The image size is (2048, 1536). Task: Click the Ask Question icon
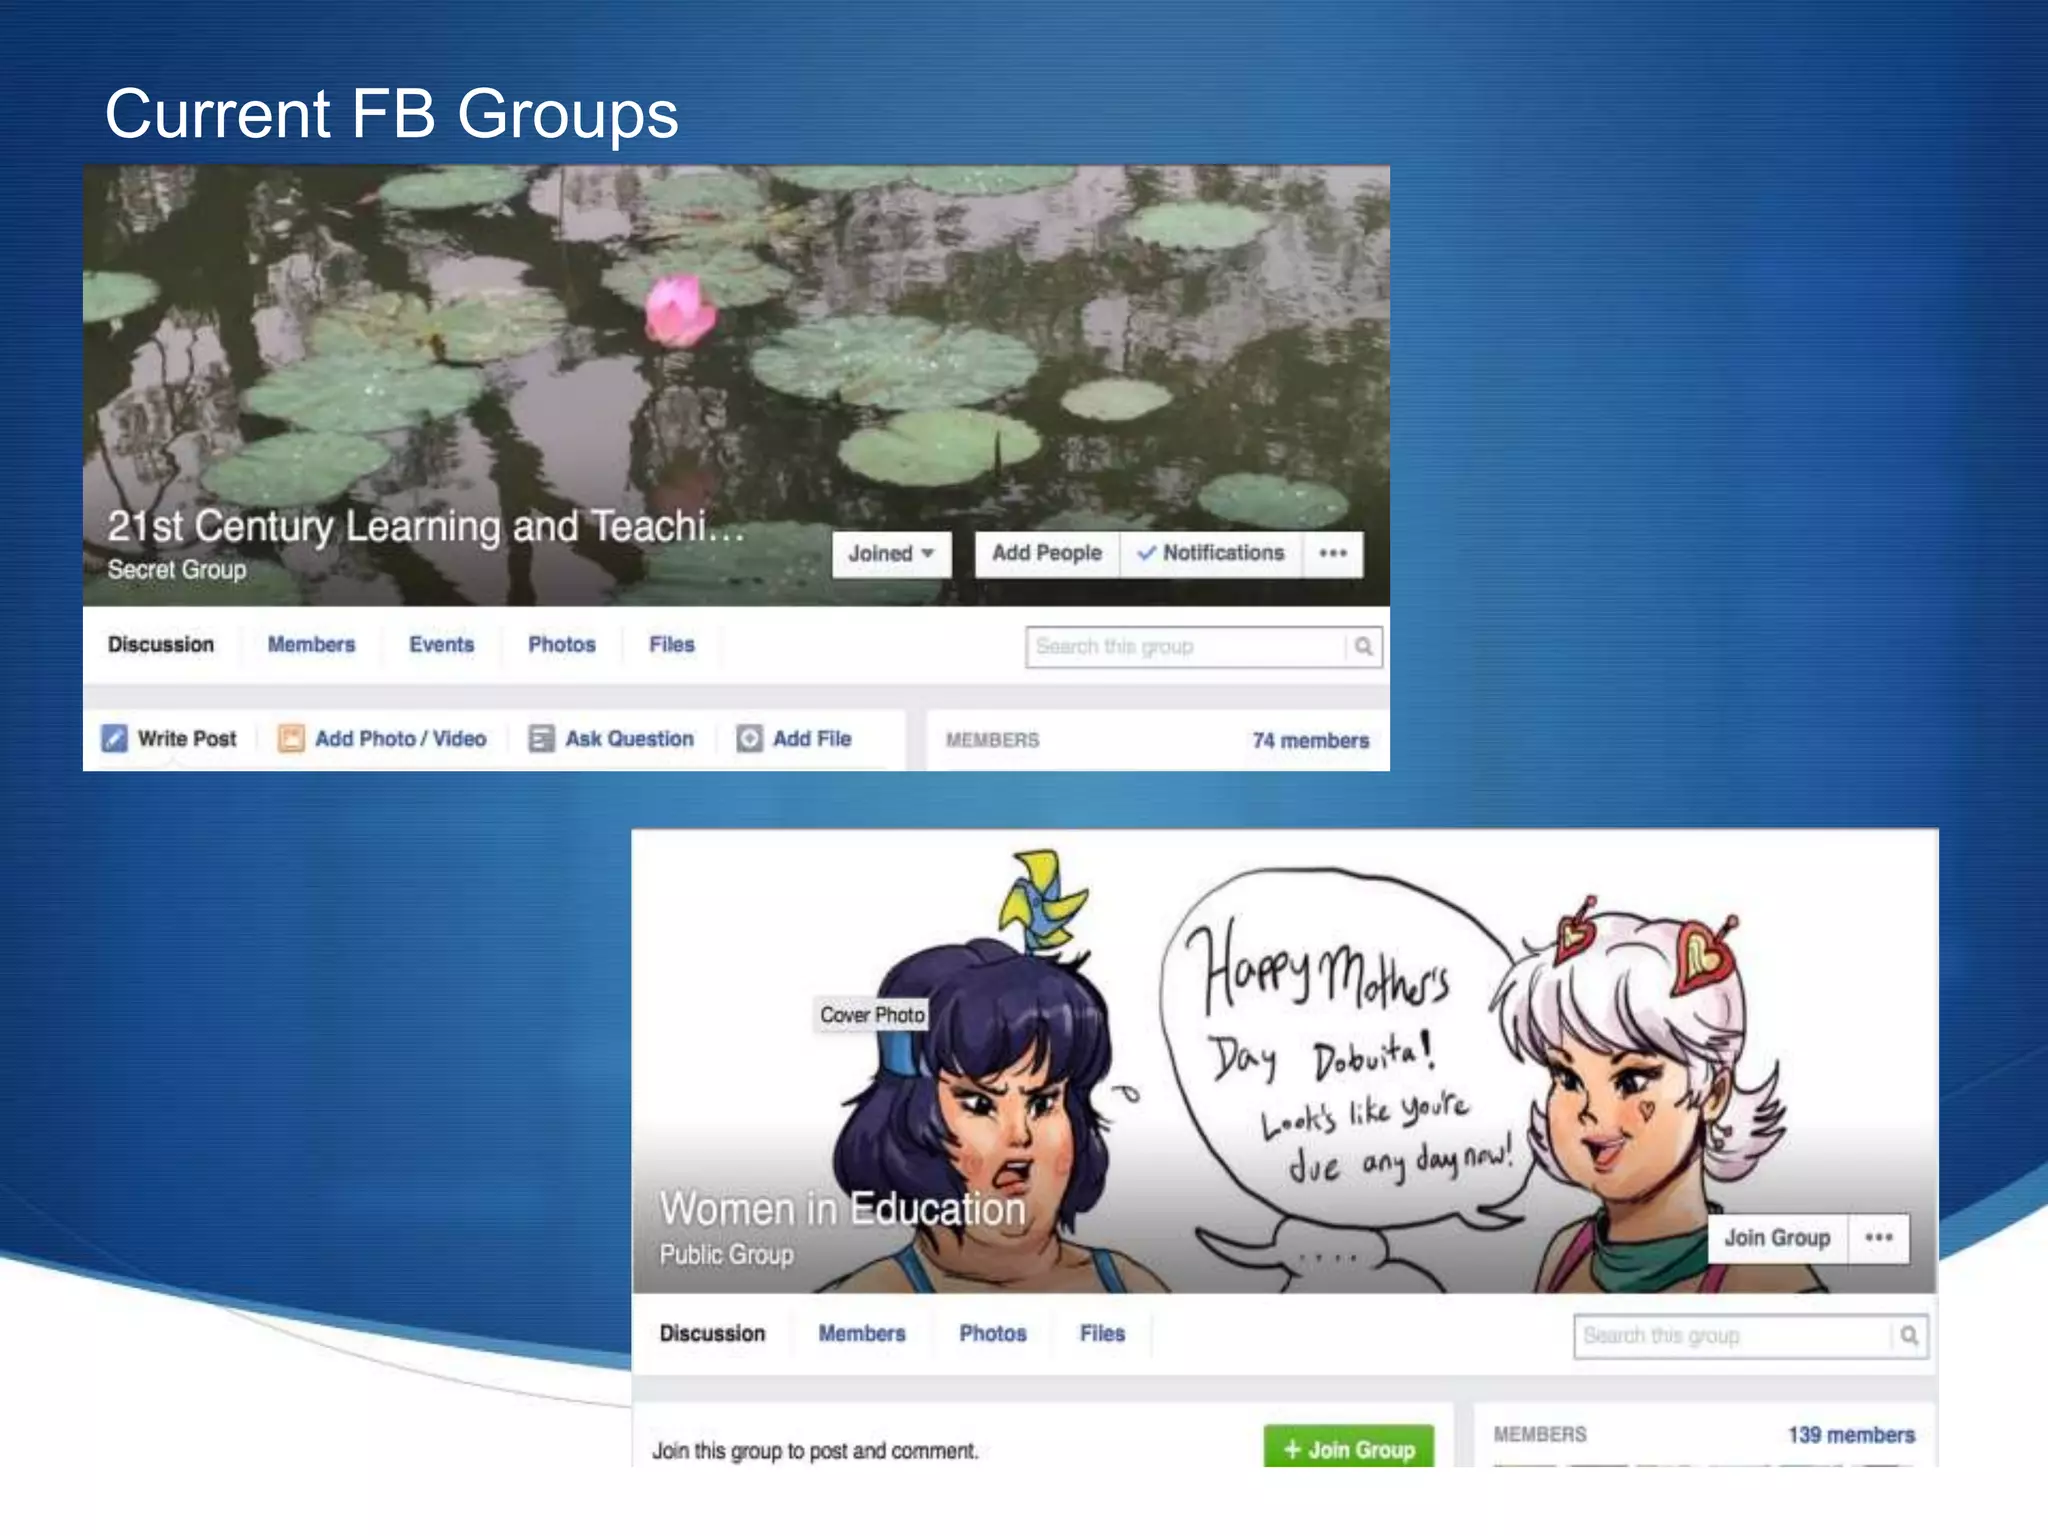click(541, 739)
